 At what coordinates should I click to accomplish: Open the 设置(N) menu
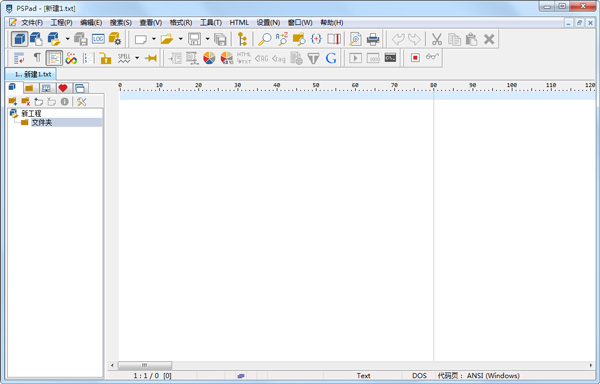tap(268, 23)
